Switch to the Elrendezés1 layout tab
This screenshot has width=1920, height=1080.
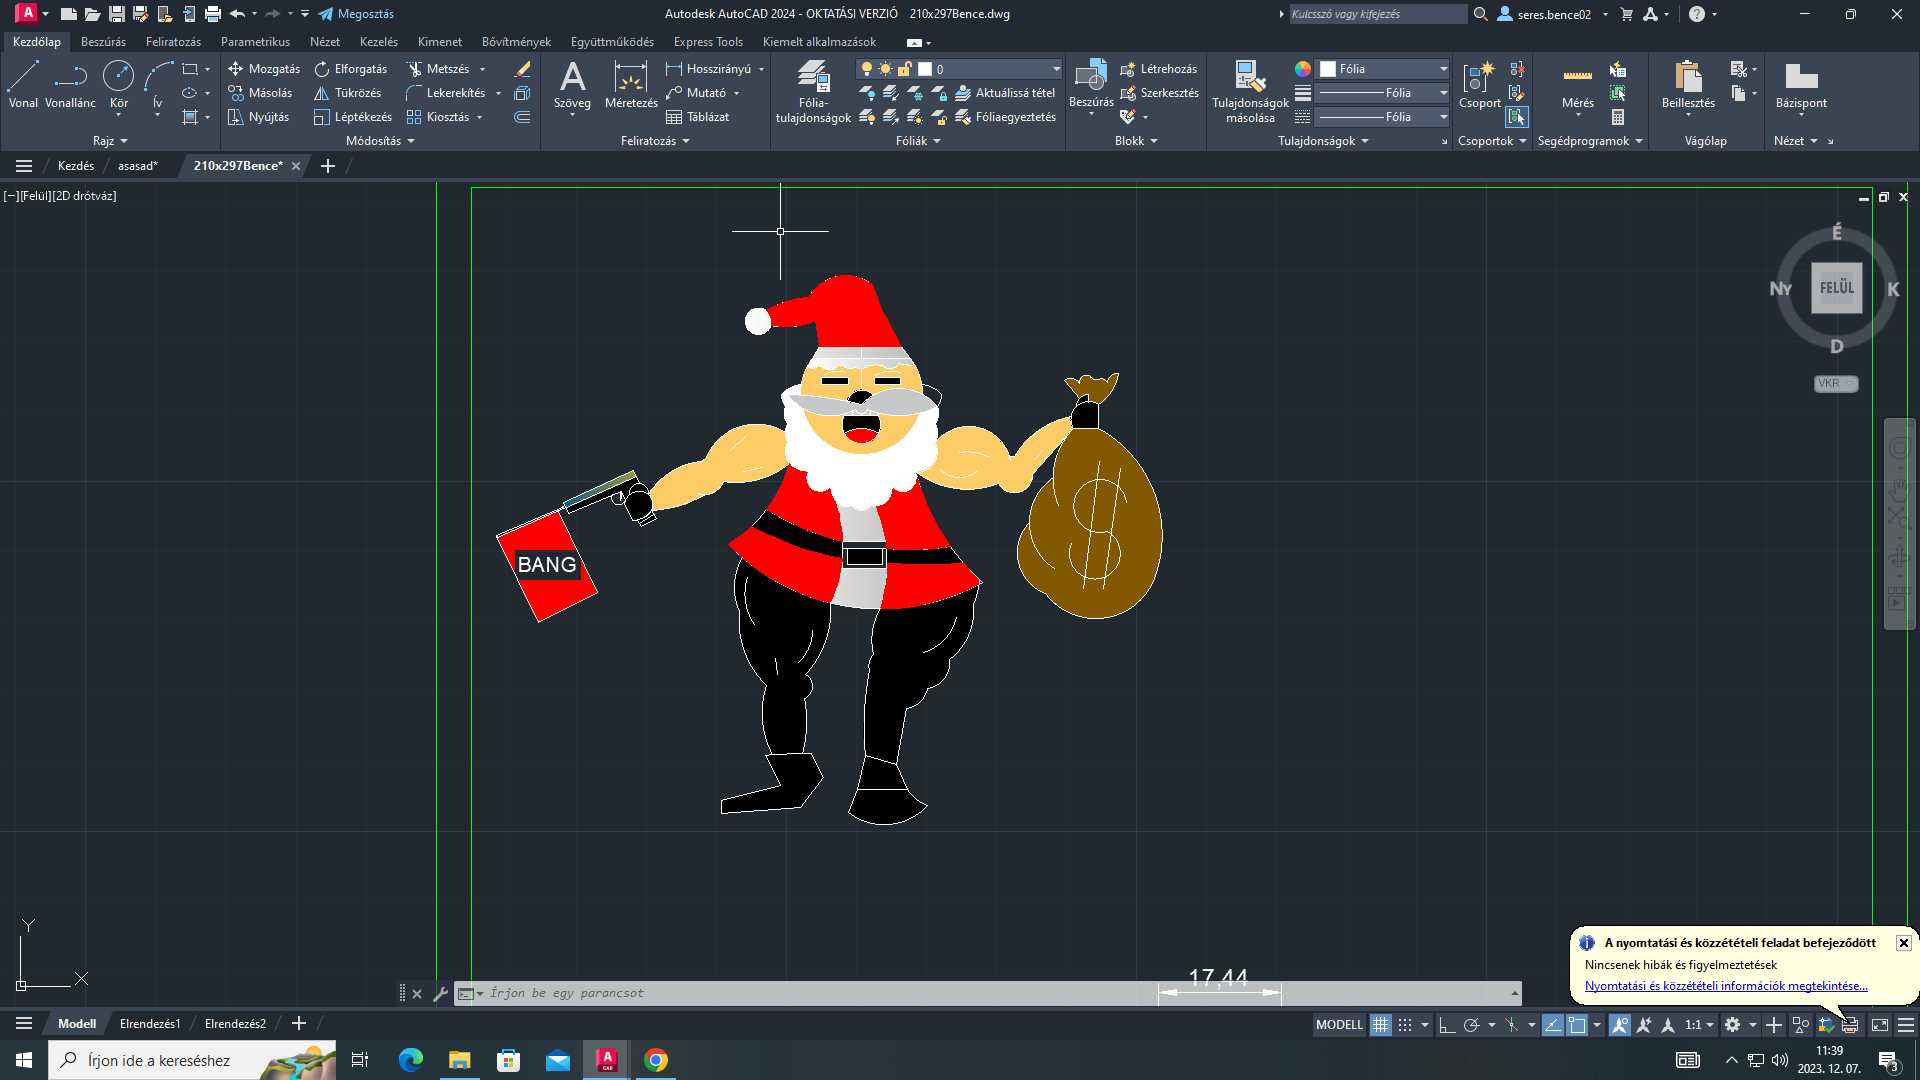150,1024
